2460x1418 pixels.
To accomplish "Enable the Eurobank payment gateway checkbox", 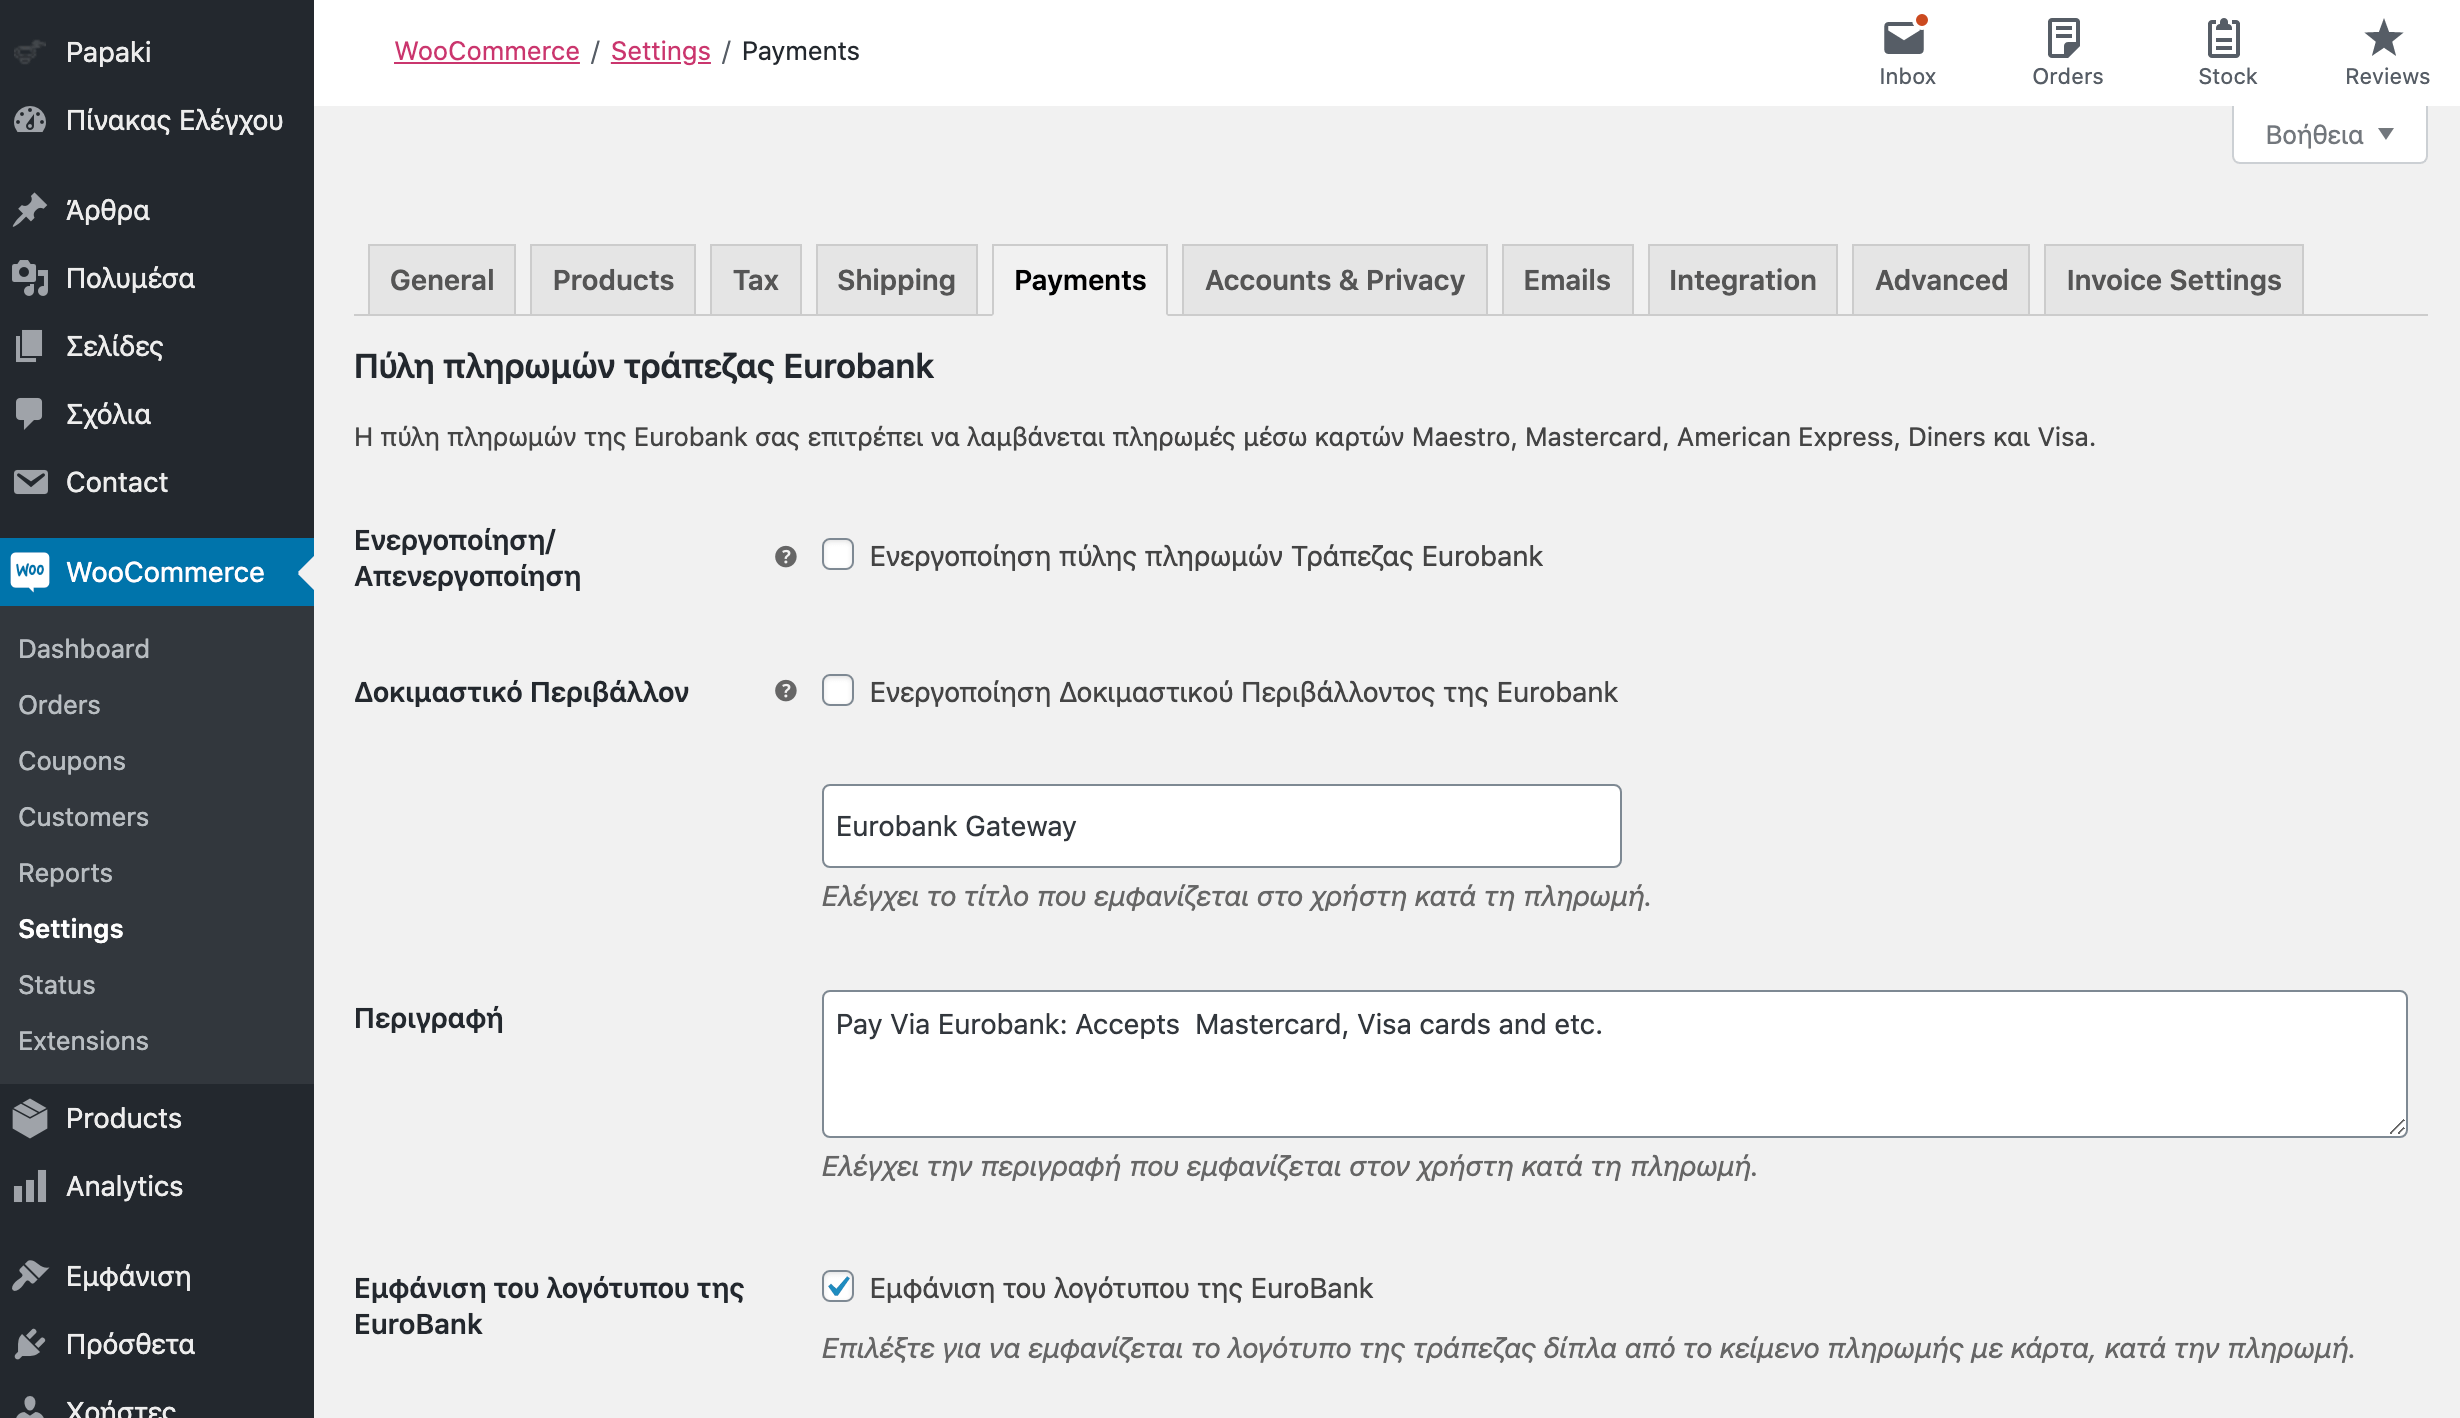I will click(x=838, y=555).
